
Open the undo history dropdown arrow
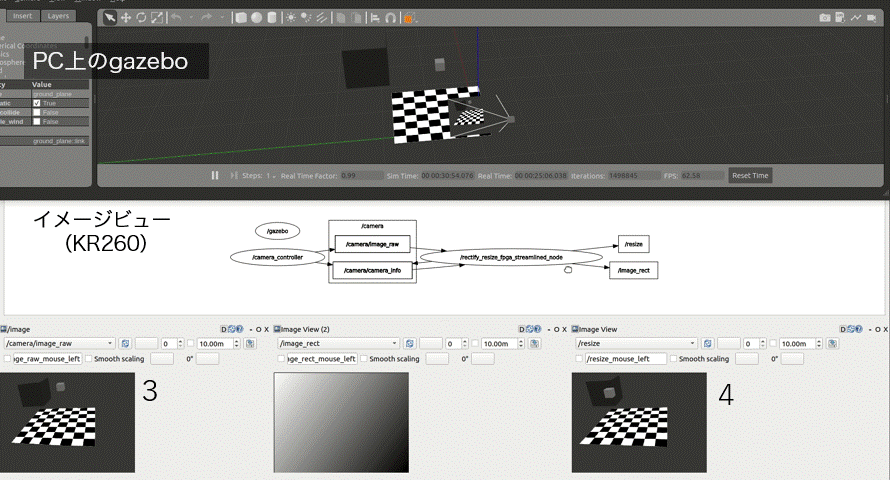(x=190, y=18)
